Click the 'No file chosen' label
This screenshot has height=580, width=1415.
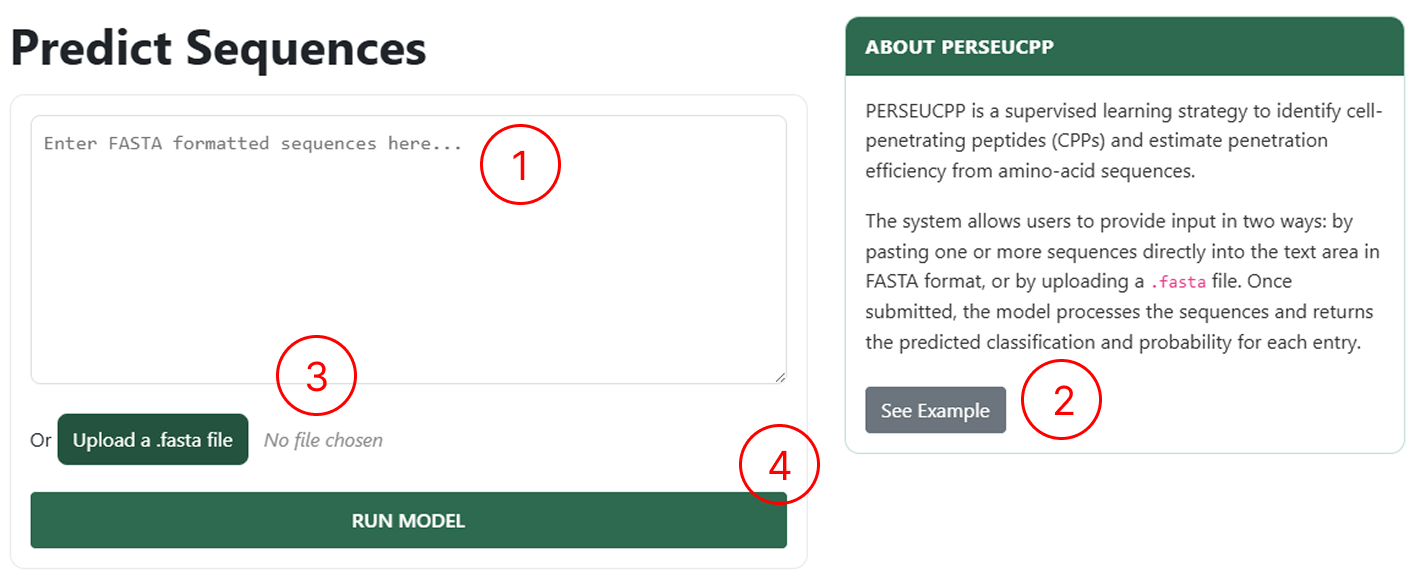[x=322, y=439]
